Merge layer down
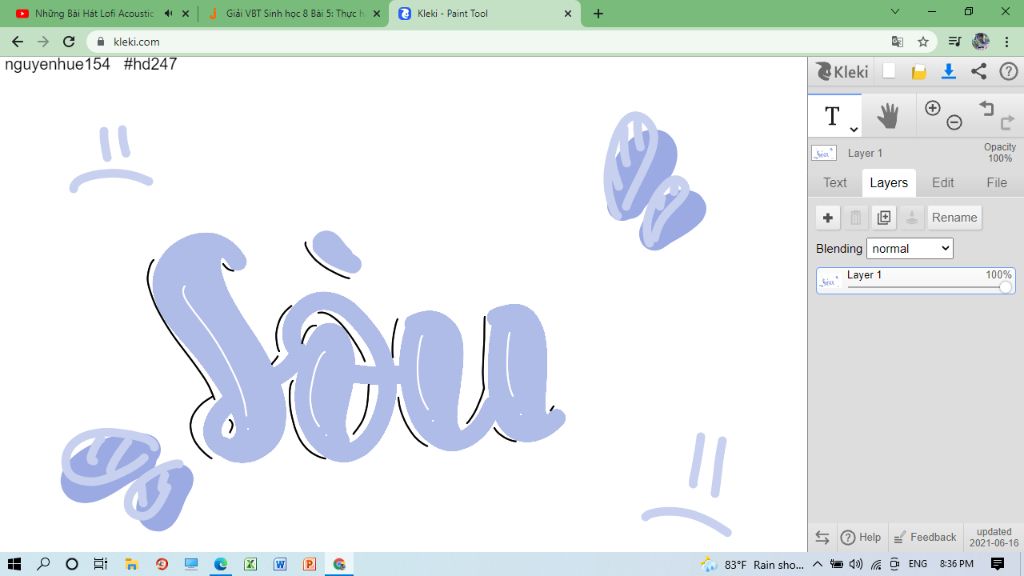 pyautogui.click(x=912, y=217)
